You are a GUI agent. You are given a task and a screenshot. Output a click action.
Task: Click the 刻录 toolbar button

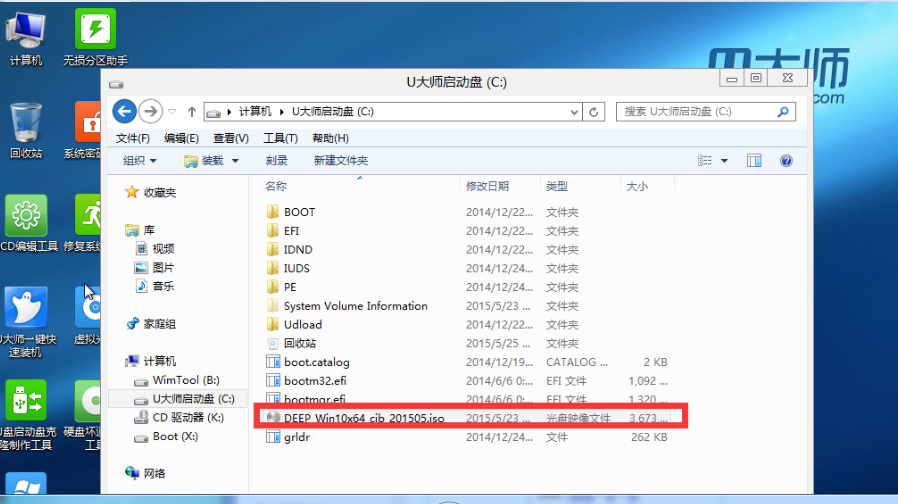[x=277, y=161]
